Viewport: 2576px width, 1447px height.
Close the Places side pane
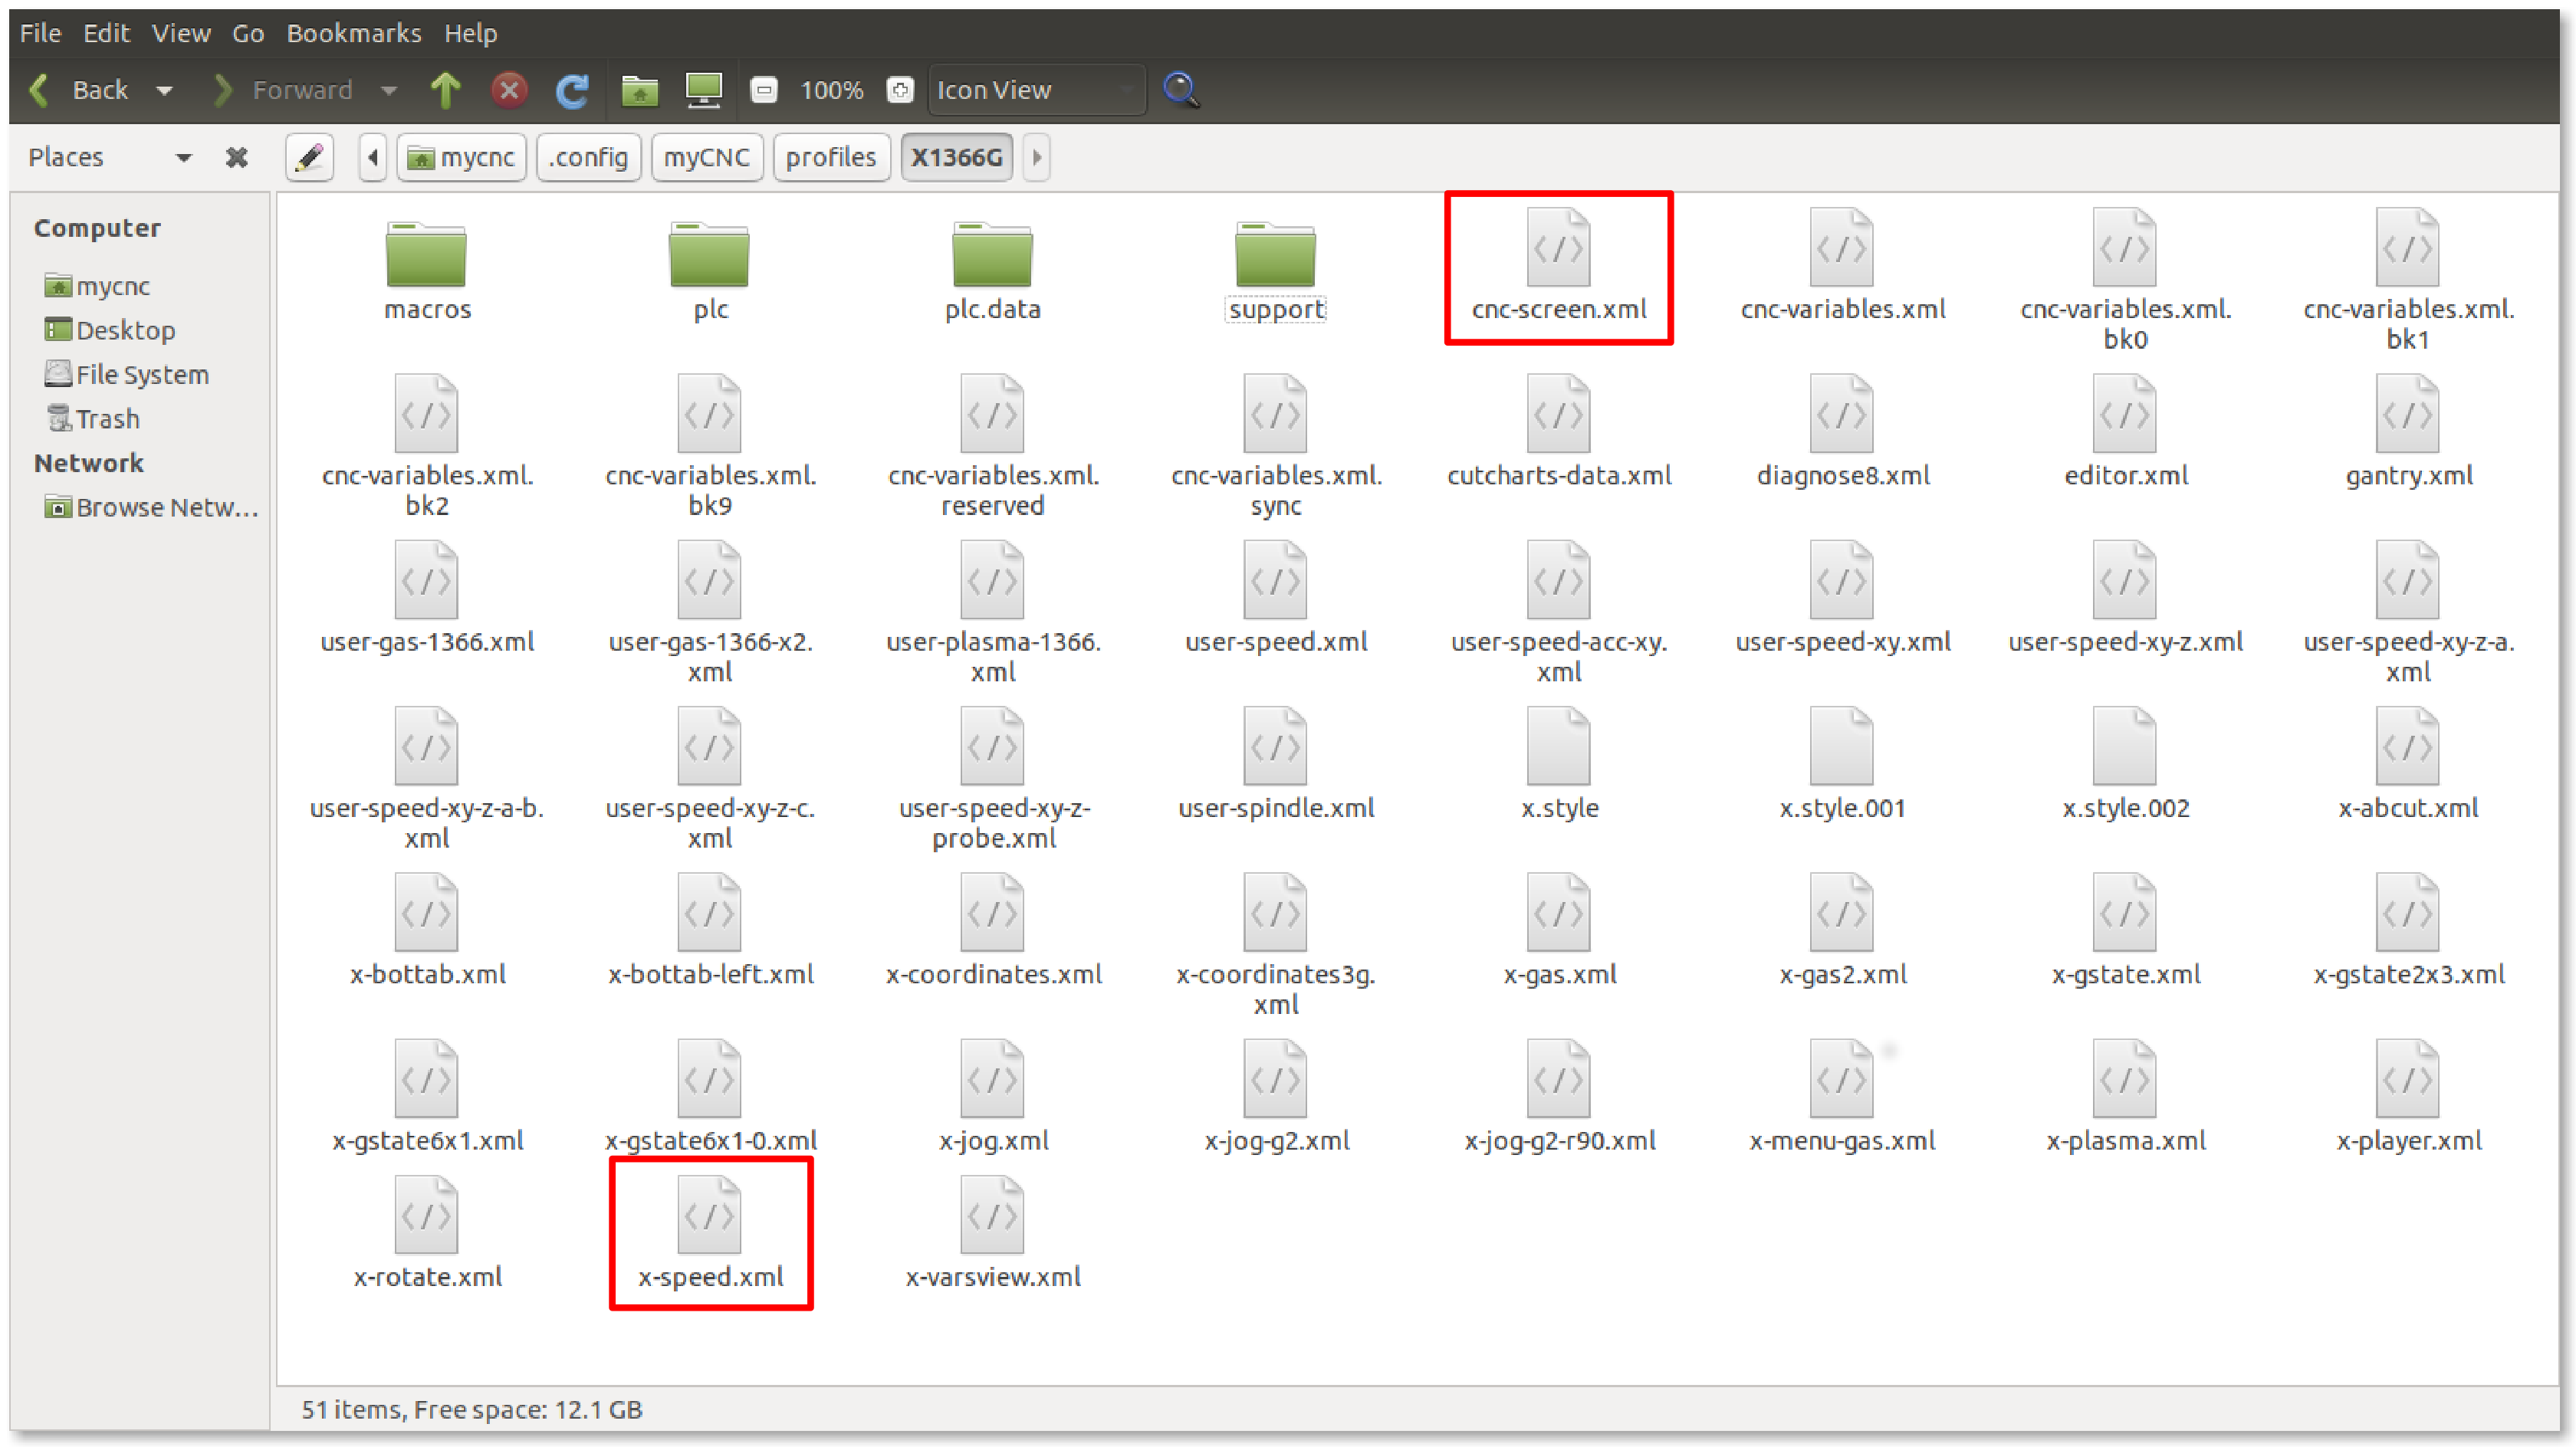coord(236,157)
